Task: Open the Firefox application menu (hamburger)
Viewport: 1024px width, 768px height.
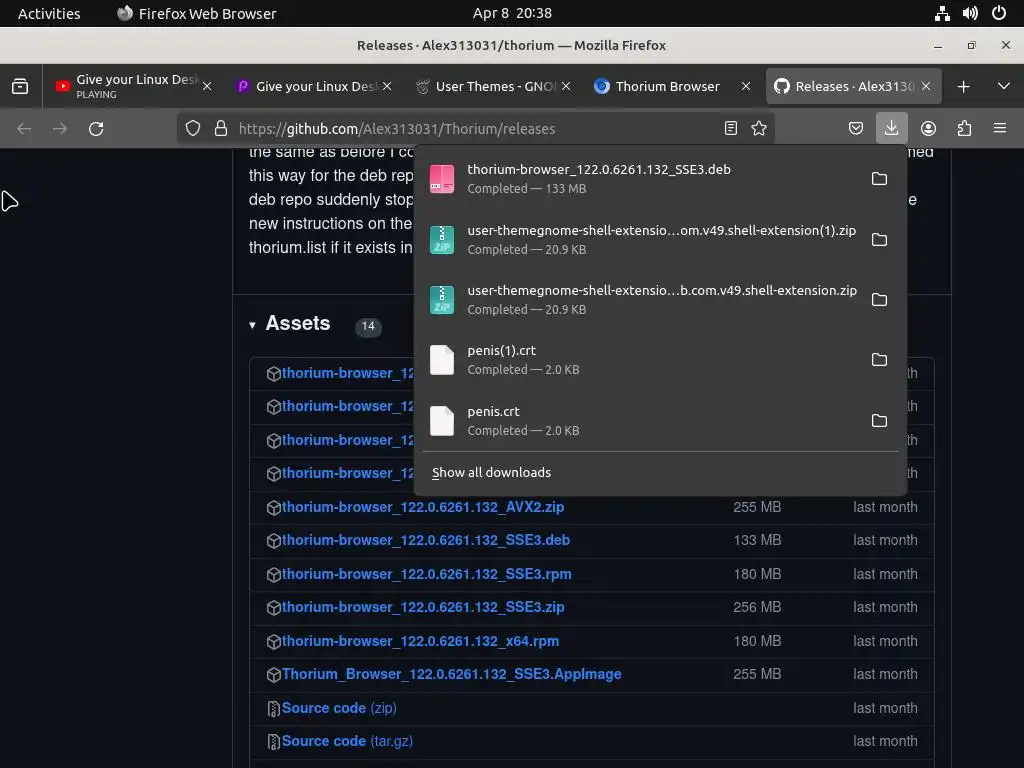Action: [1000, 128]
